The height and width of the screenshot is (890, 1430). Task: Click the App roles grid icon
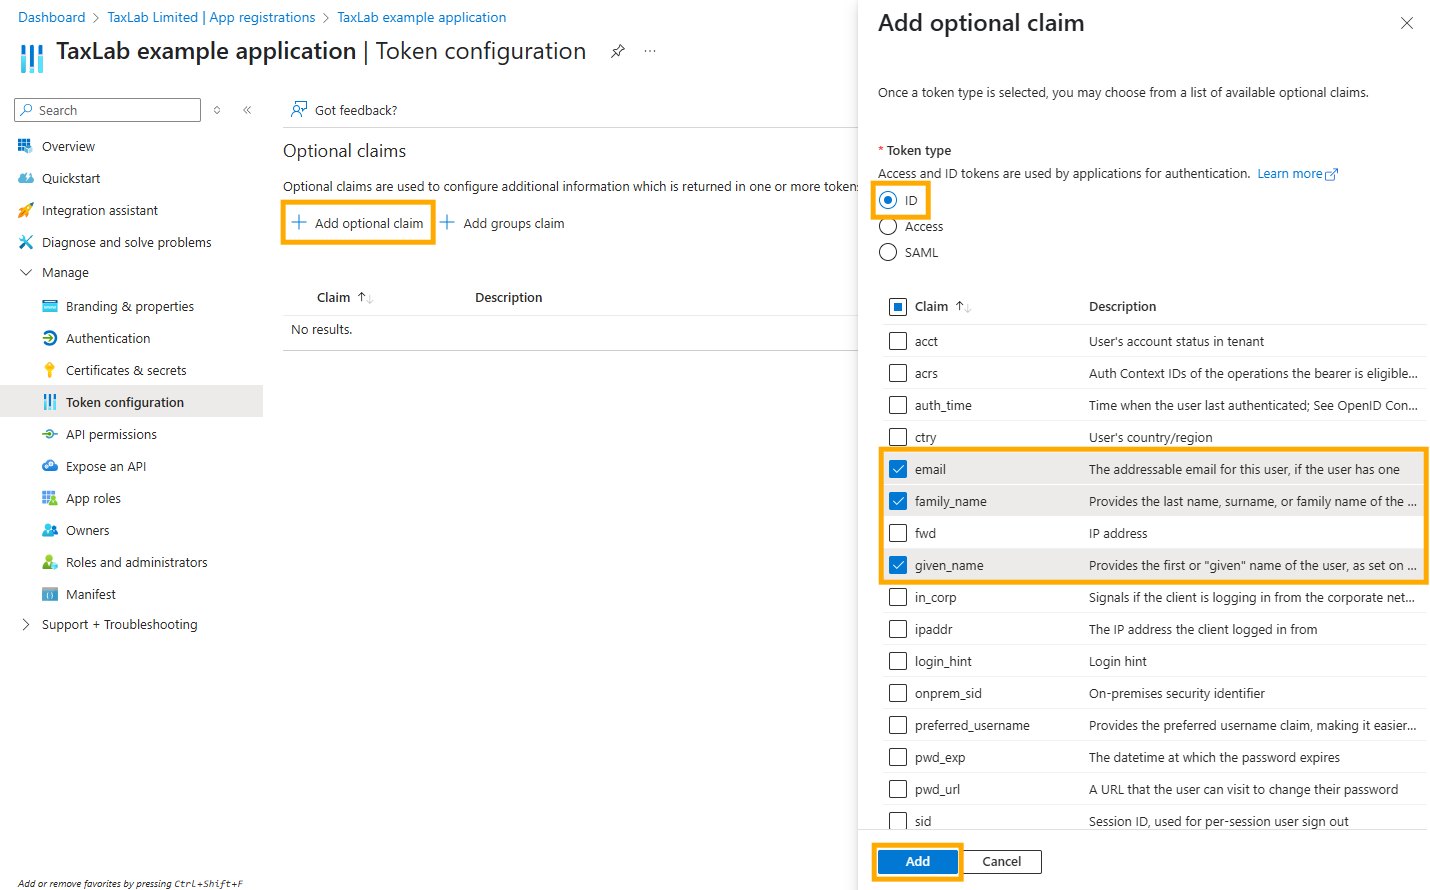[x=49, y=498]
